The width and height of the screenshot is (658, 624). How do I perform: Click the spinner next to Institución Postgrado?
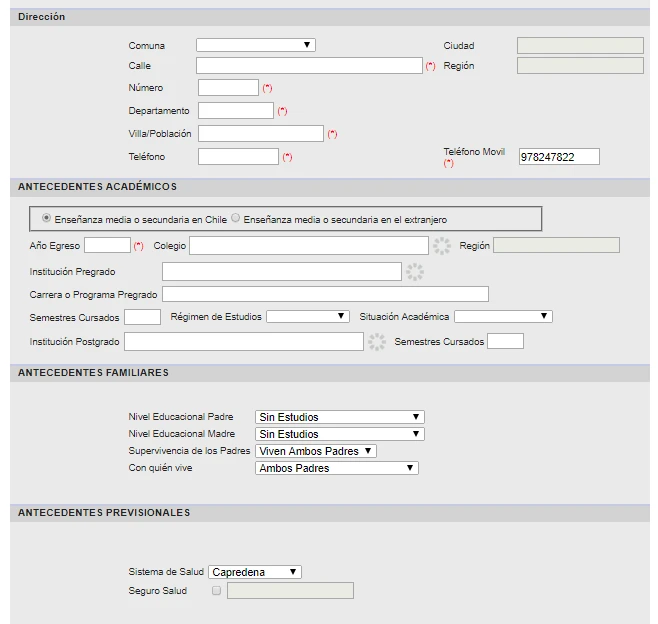(376, 342)
